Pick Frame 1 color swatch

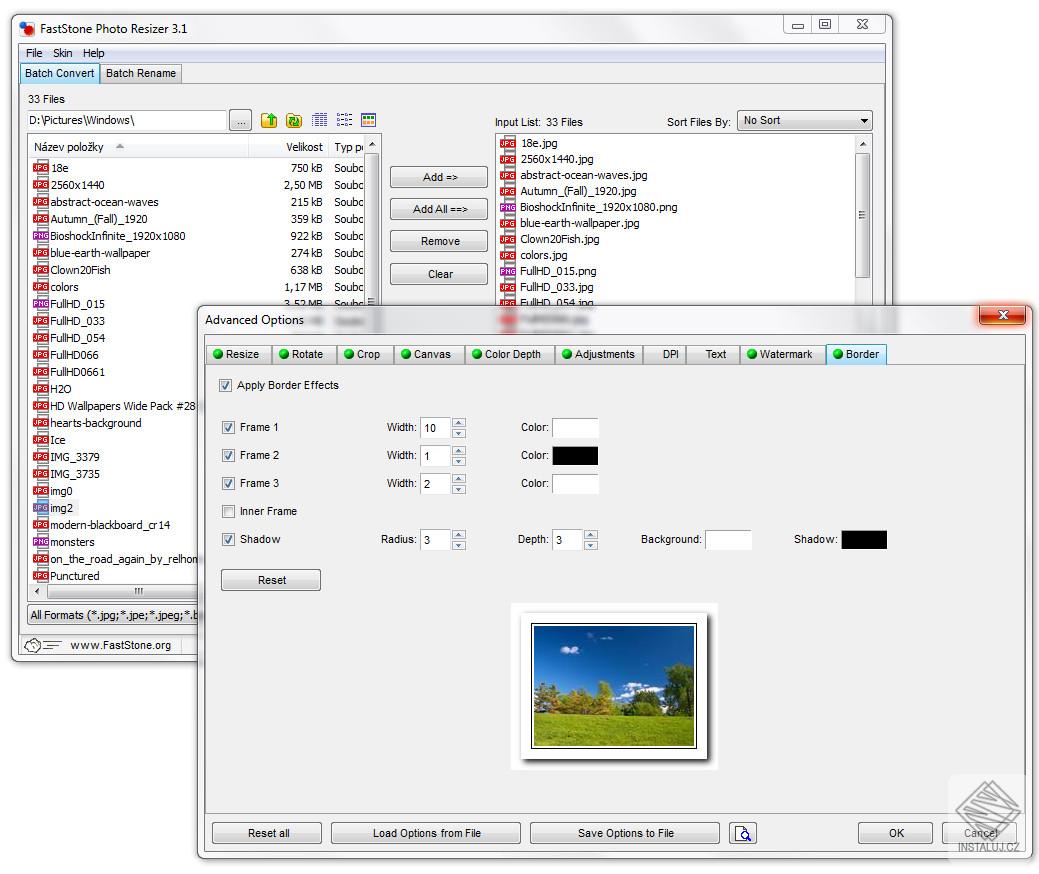(575, 428)
